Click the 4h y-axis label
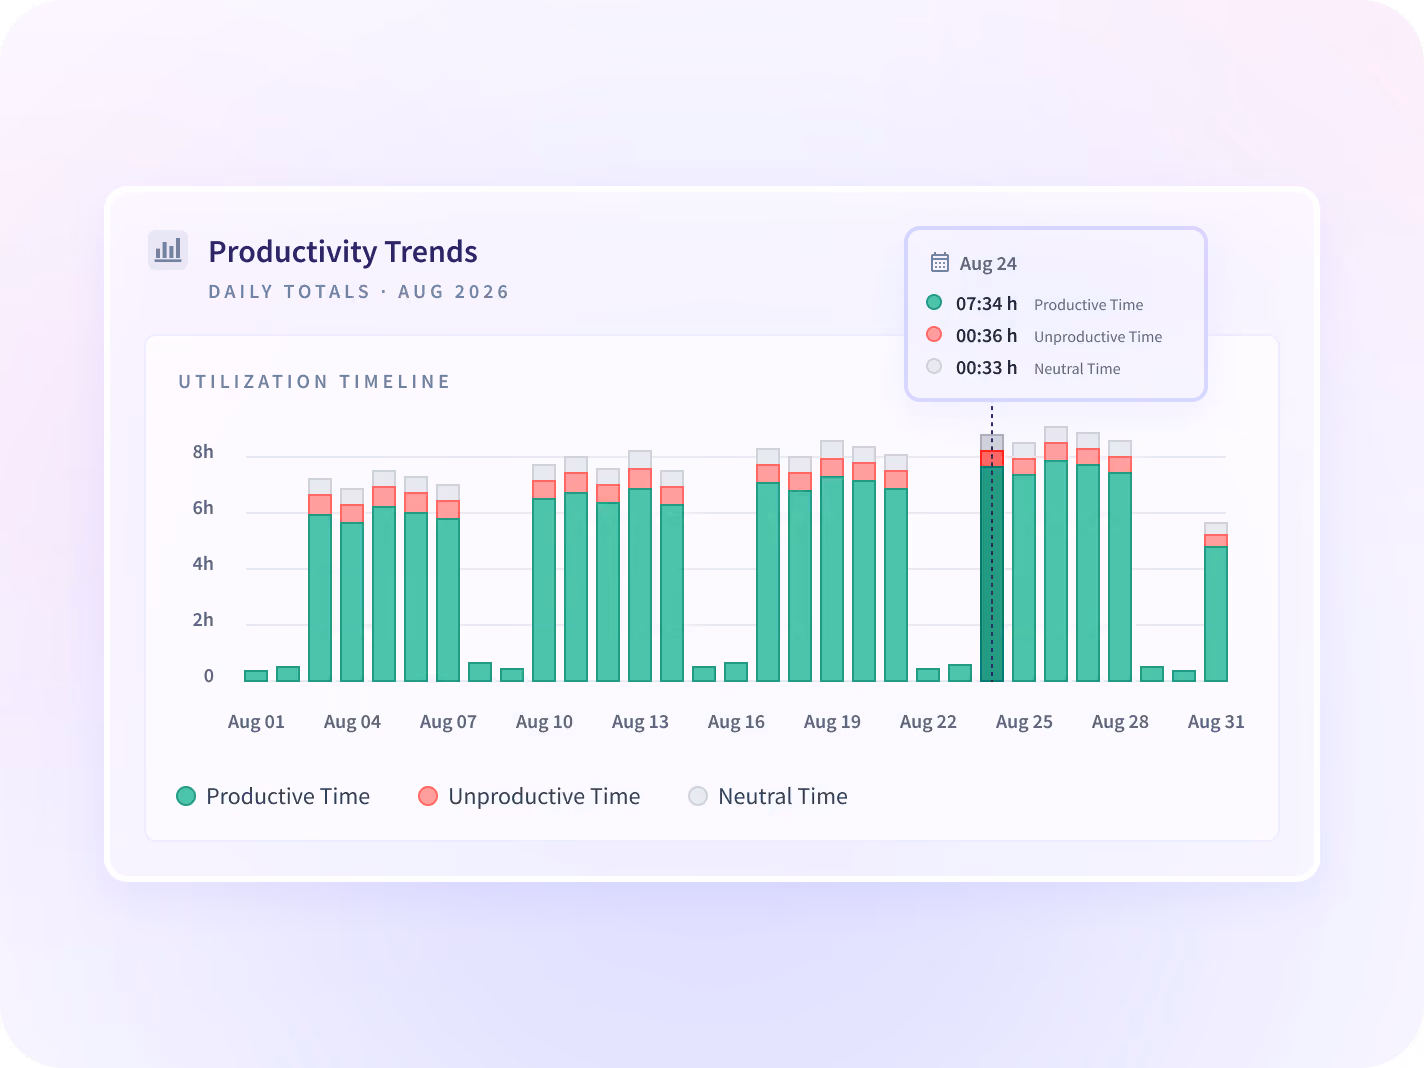Screen dimensions: 1424x1068 pyautogui.click(x=203, y=564)
